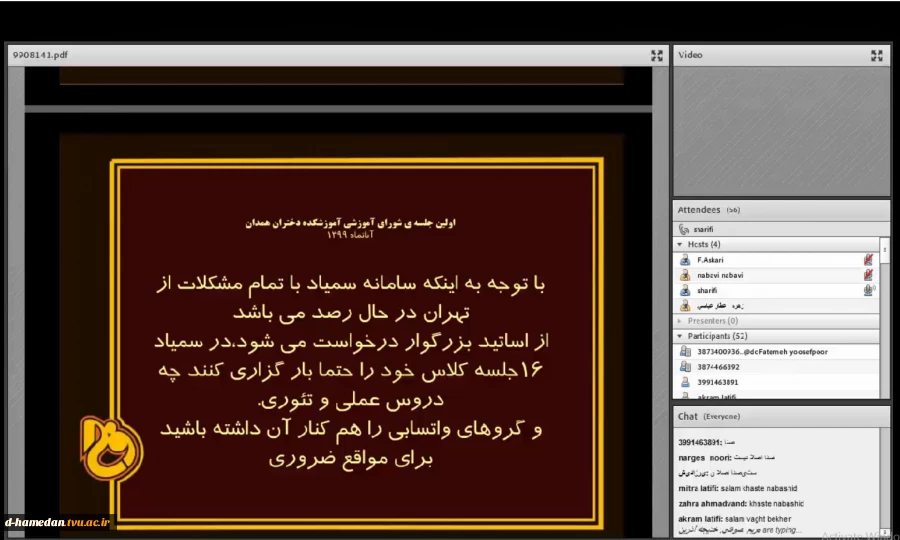Click F.Askari's muted microphone icon
Image resolution: width=900 pixels, height=540 pixels.
(868, 260)
